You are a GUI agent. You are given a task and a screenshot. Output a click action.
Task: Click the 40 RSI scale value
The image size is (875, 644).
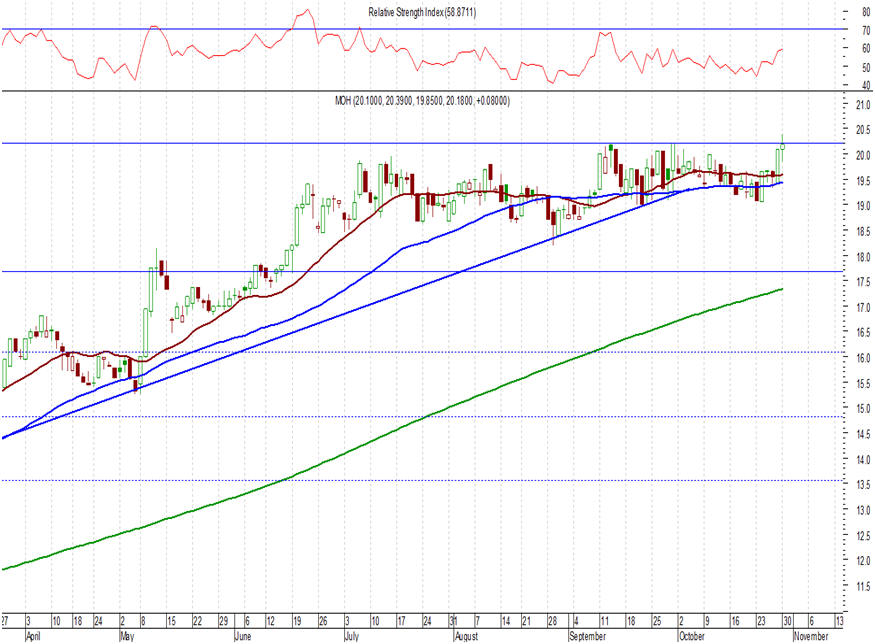[866, 86]
